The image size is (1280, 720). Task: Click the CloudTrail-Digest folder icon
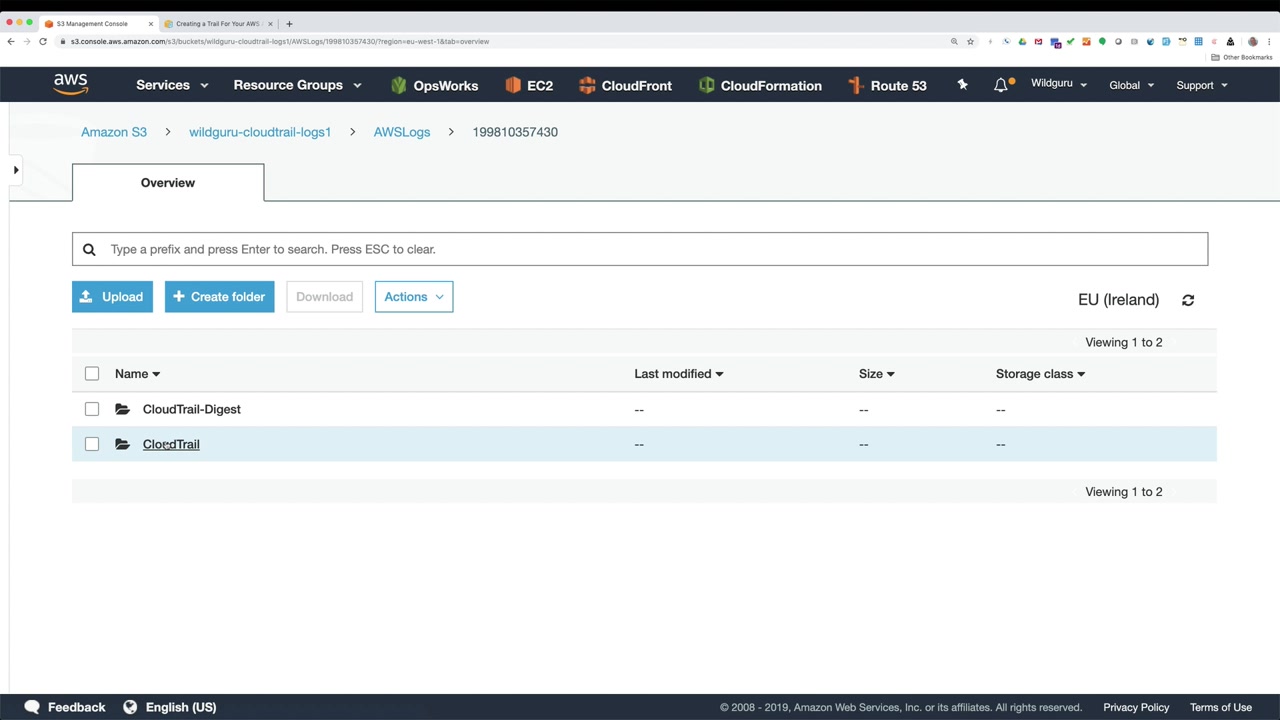[122, 409]
